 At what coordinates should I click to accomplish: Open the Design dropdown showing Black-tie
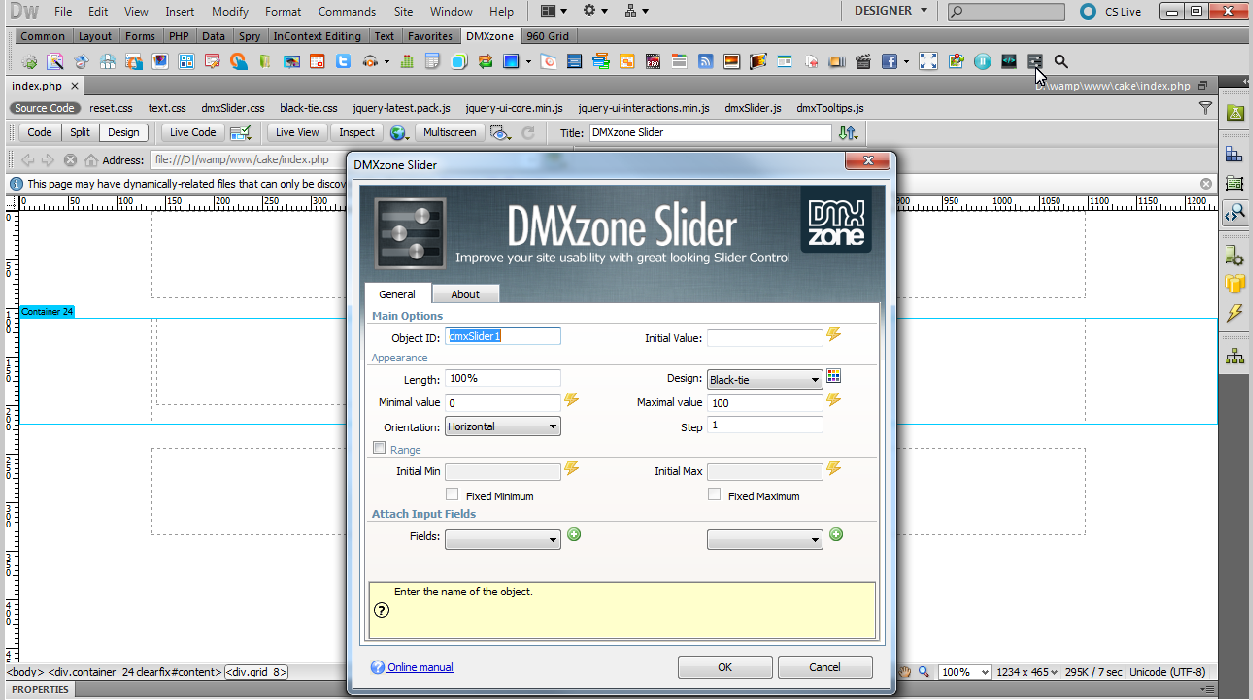(765, 380)
